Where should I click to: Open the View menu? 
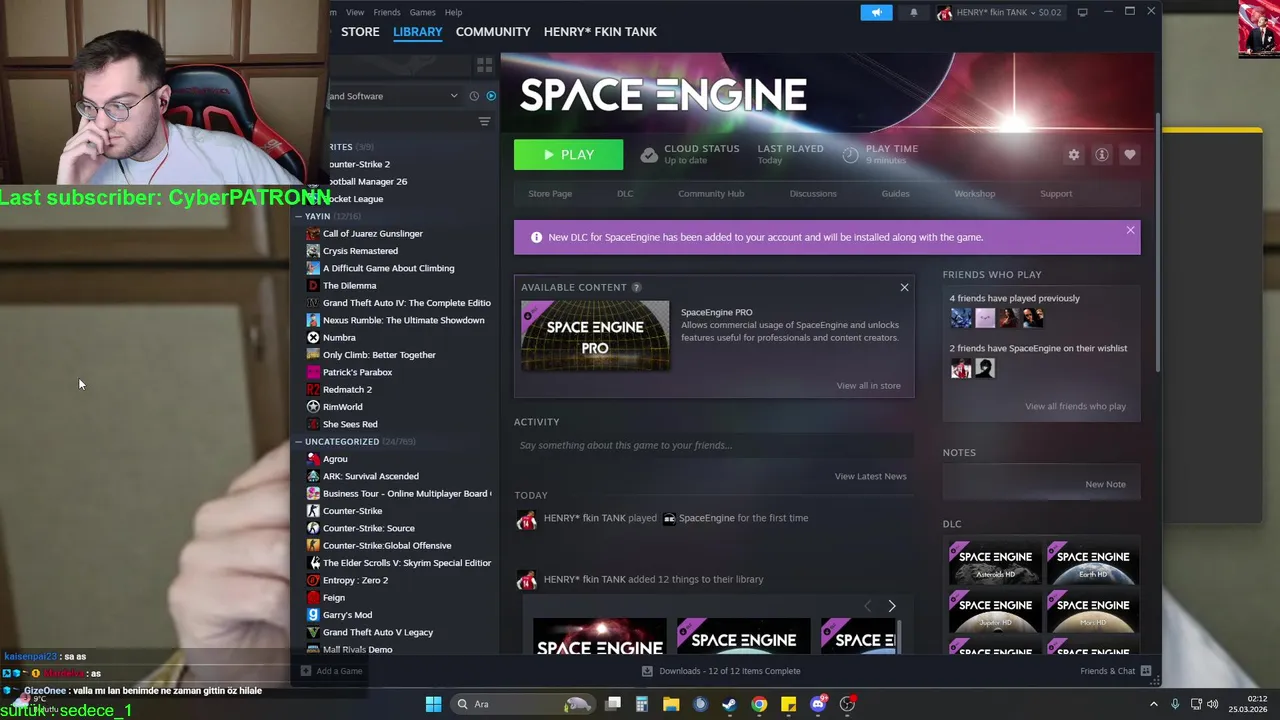tap(355, 12)
